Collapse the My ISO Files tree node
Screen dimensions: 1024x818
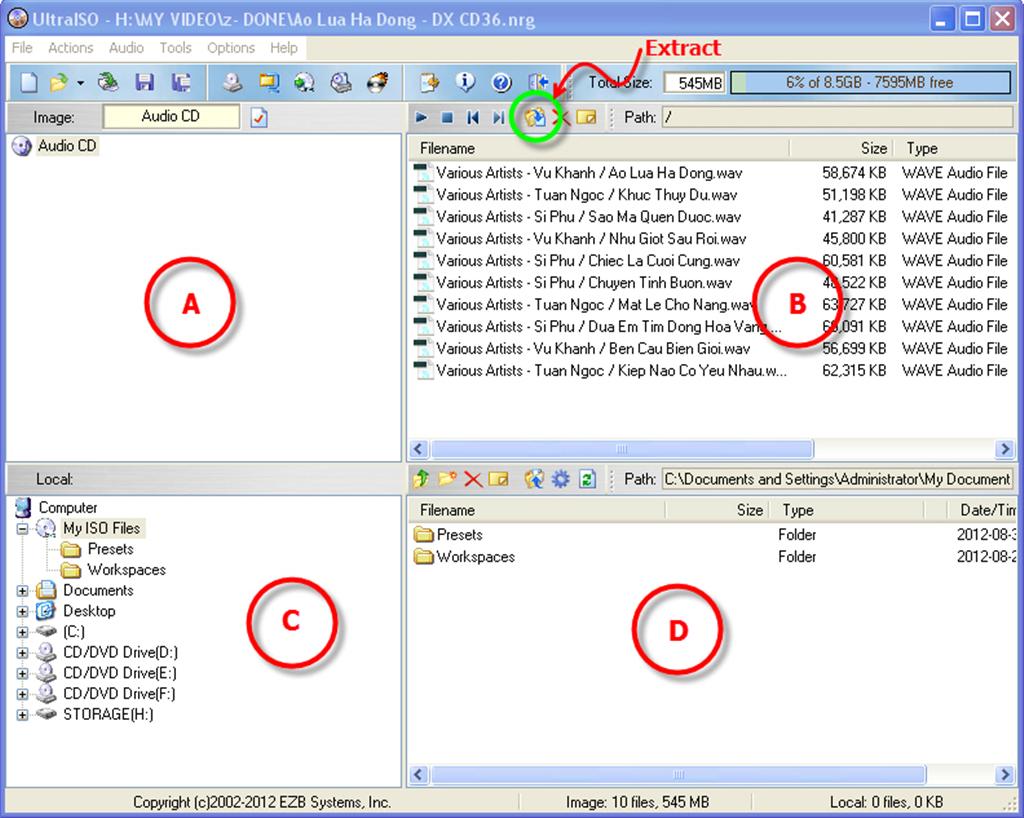coord(23,528)
